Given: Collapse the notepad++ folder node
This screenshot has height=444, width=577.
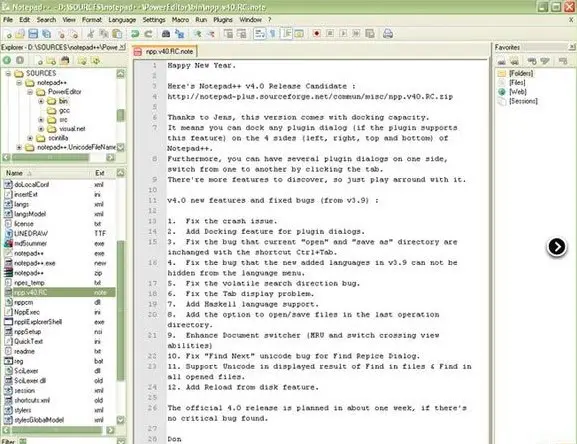Looking at the screenshot, I should click(x=19, y=83).
